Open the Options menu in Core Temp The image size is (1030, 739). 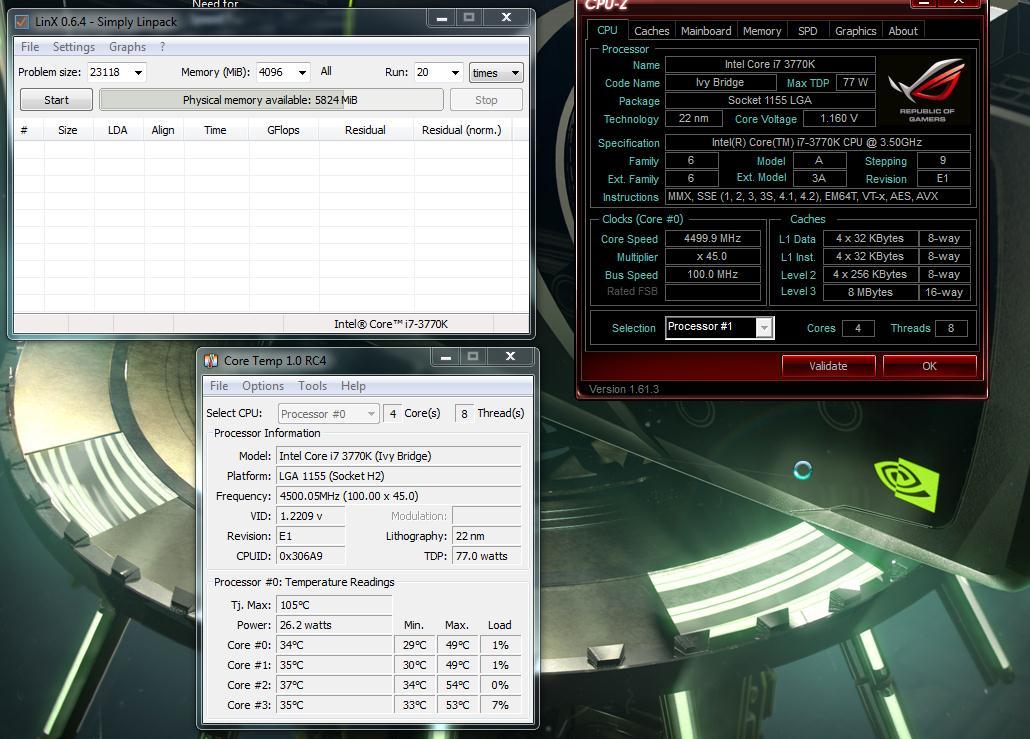pyautogui.click(x=263, y=386)
